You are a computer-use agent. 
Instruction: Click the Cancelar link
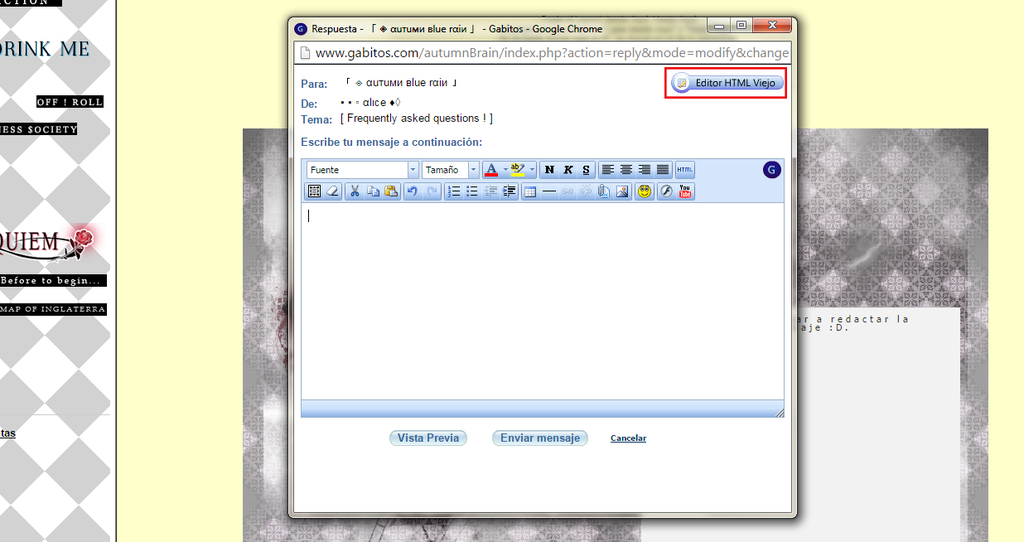coord(628,438)
